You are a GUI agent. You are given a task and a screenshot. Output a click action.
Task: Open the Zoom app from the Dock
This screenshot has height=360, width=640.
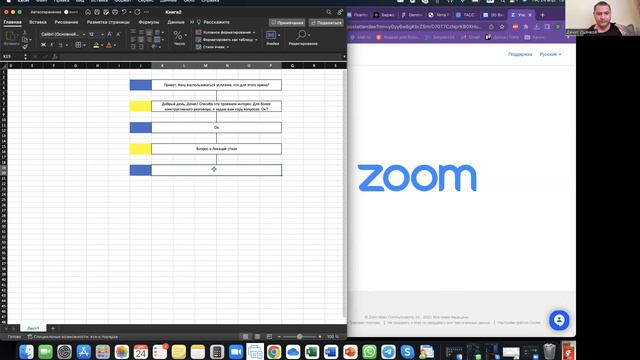point(236,351)
